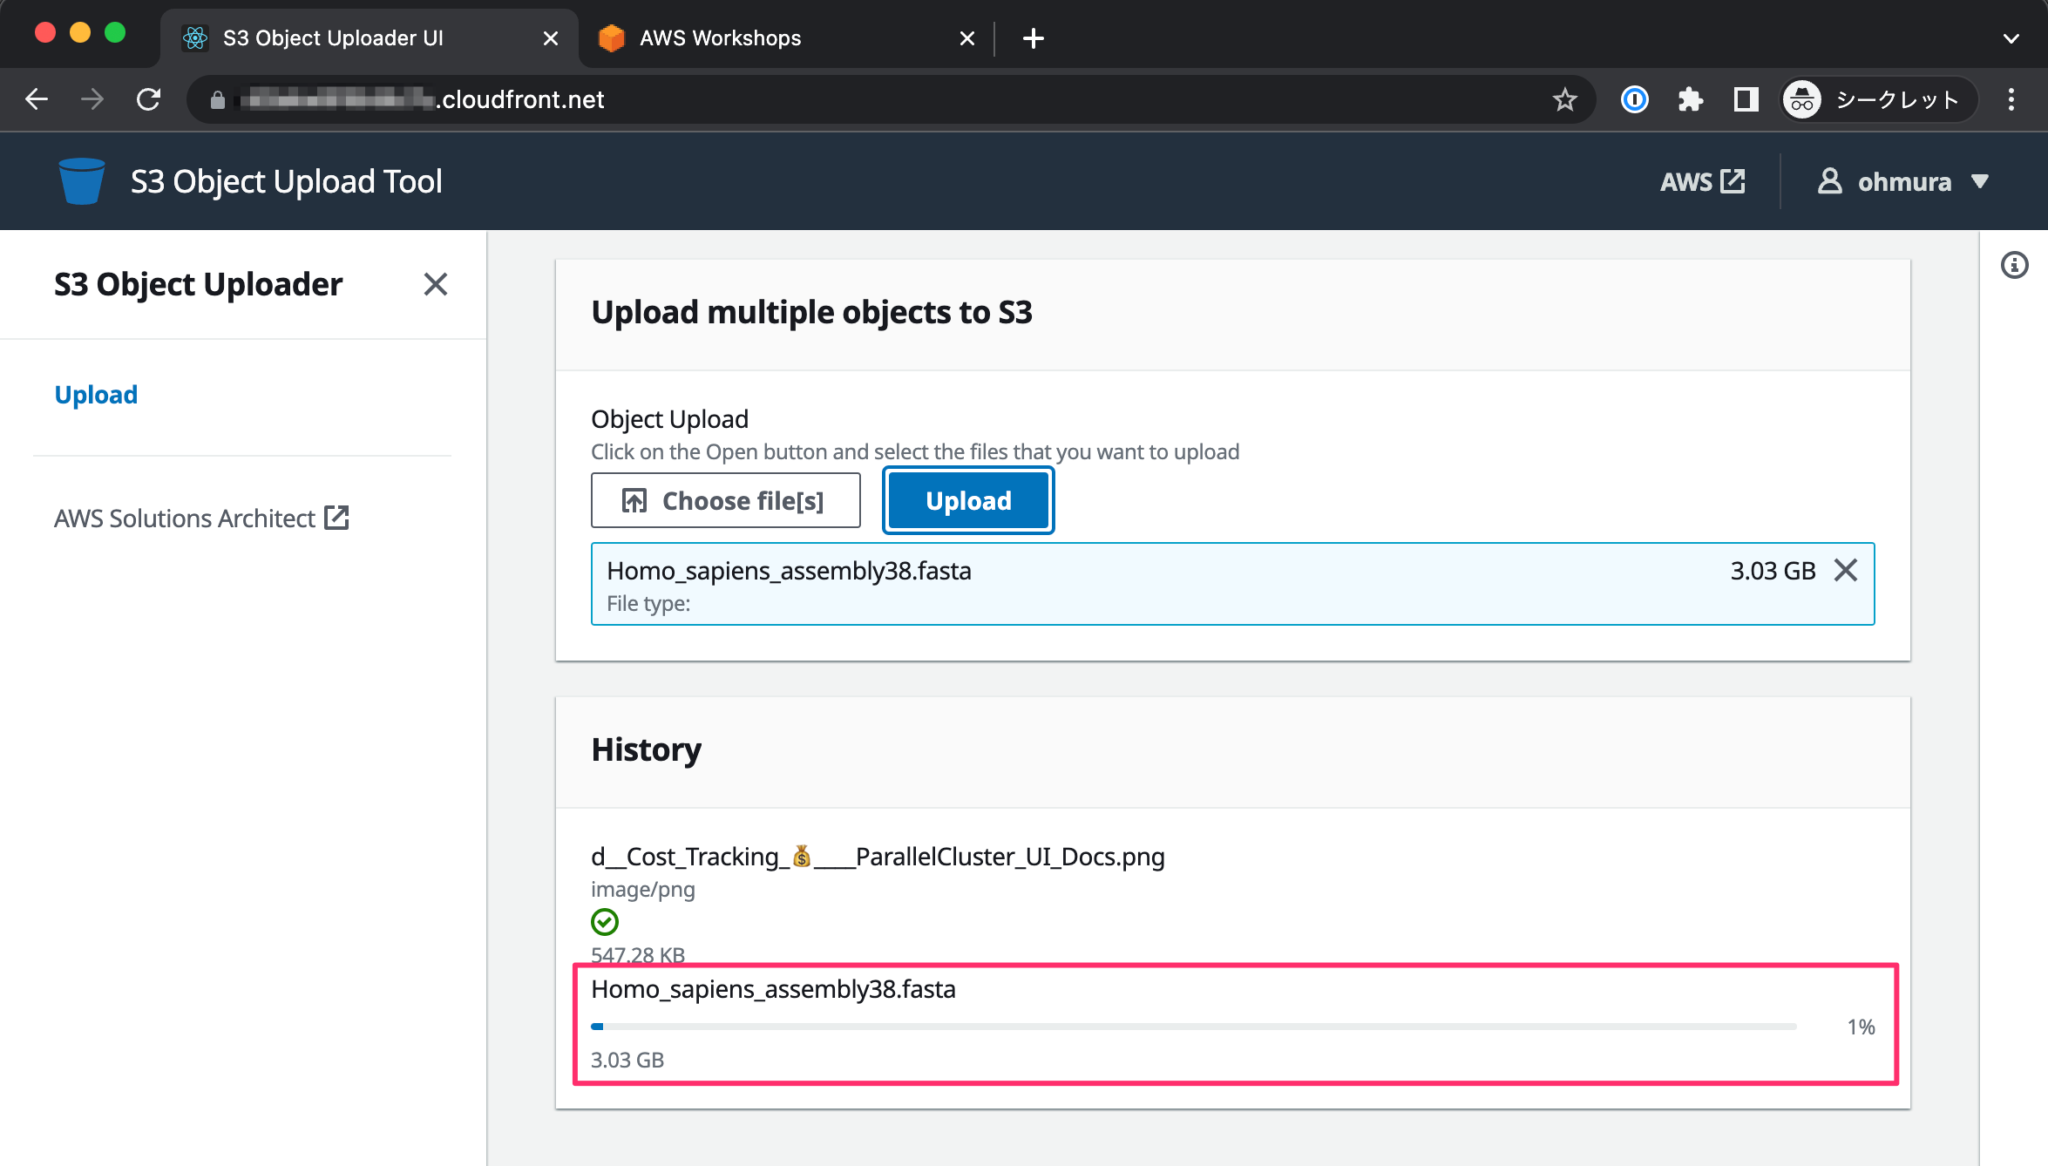Screen dimensions: 2048x1166
Task: Click the info icon on the right edge
Action: click(x=2016, y=264)
